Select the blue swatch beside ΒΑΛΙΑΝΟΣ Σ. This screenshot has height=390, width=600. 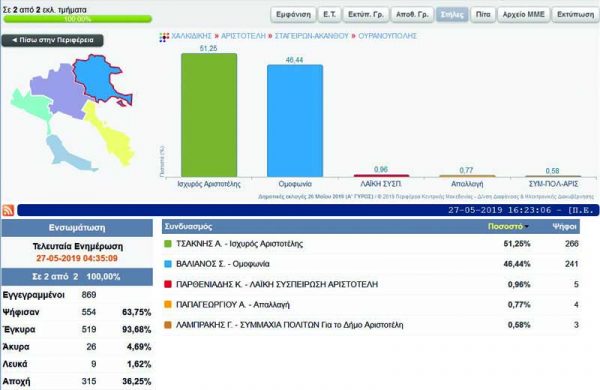(168, 264)
